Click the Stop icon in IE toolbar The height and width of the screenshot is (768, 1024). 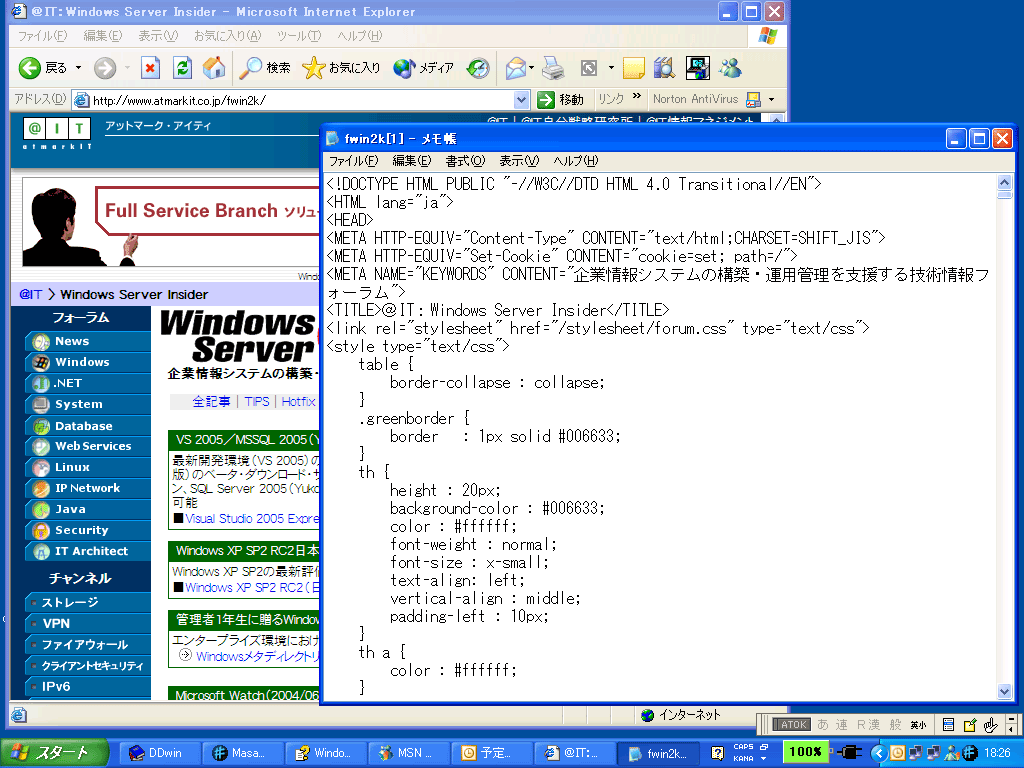150,67
